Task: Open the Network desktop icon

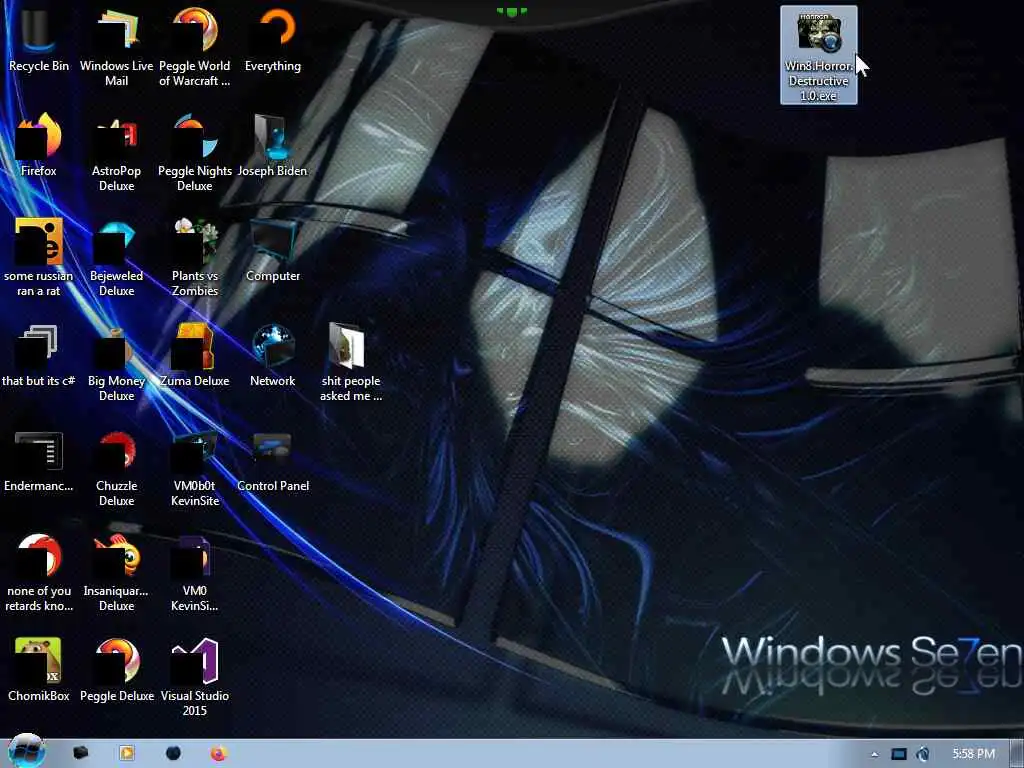Action: [273, 355]
